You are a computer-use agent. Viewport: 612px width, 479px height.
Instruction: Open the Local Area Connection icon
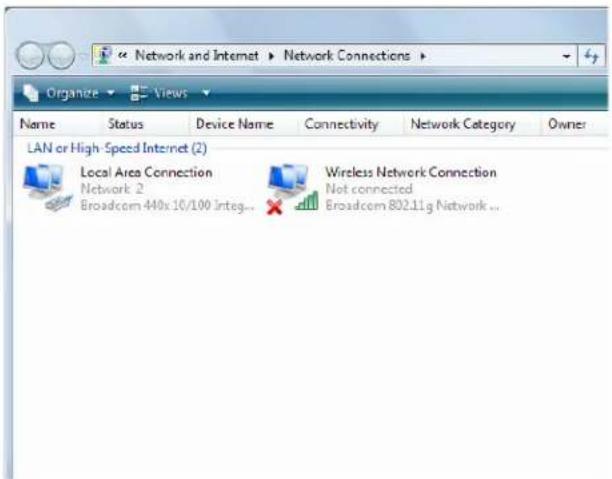click(48, 188)
